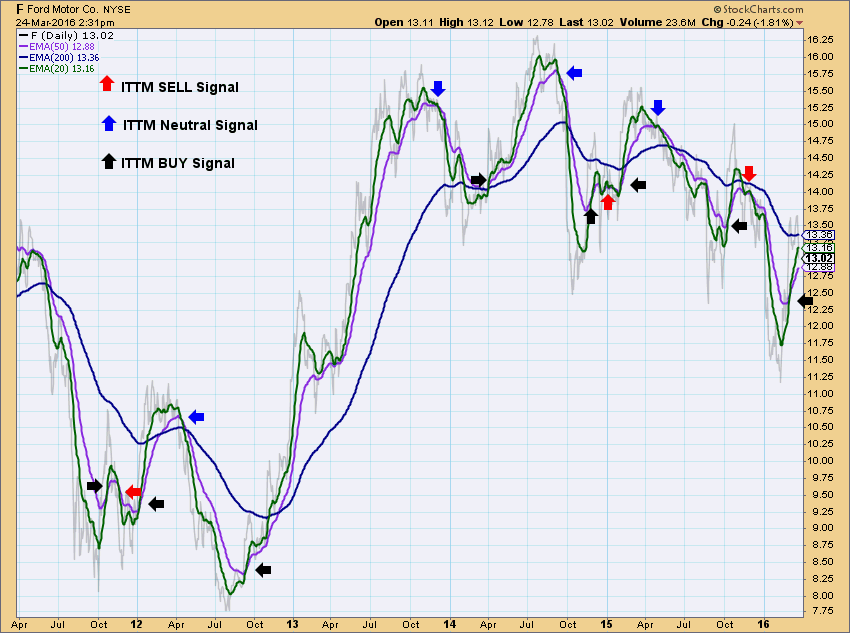Click the ITTM BUY Signal label
This screenshot has width=850, height=633.
[178, 163]
